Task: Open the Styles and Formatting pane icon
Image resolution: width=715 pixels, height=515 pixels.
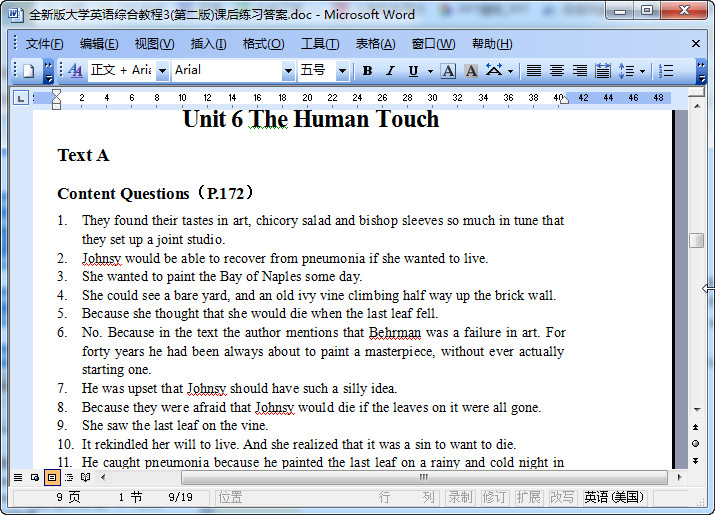Action: click(75, 71)
